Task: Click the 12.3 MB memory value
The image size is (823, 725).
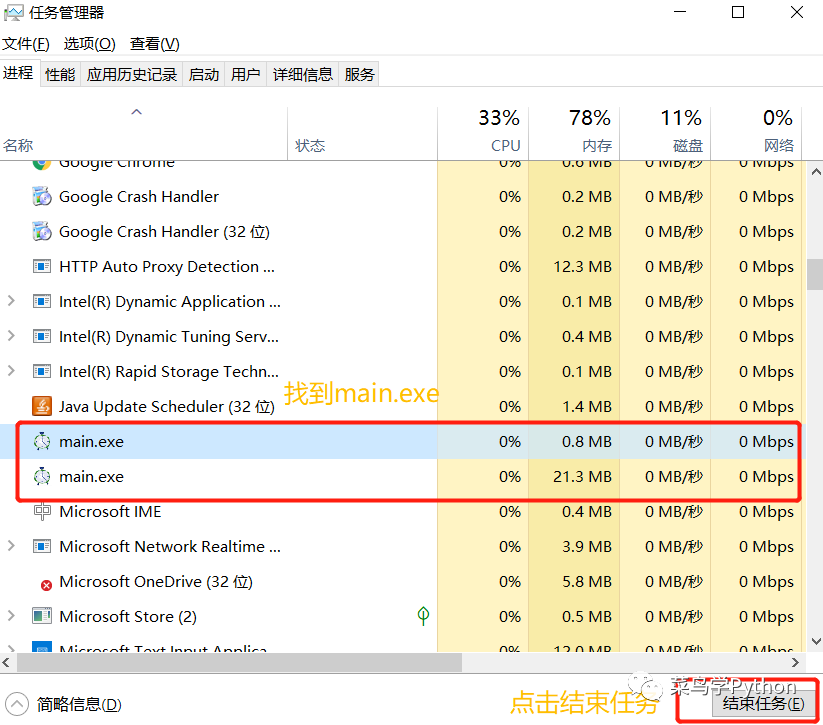Action: (582, 267)
